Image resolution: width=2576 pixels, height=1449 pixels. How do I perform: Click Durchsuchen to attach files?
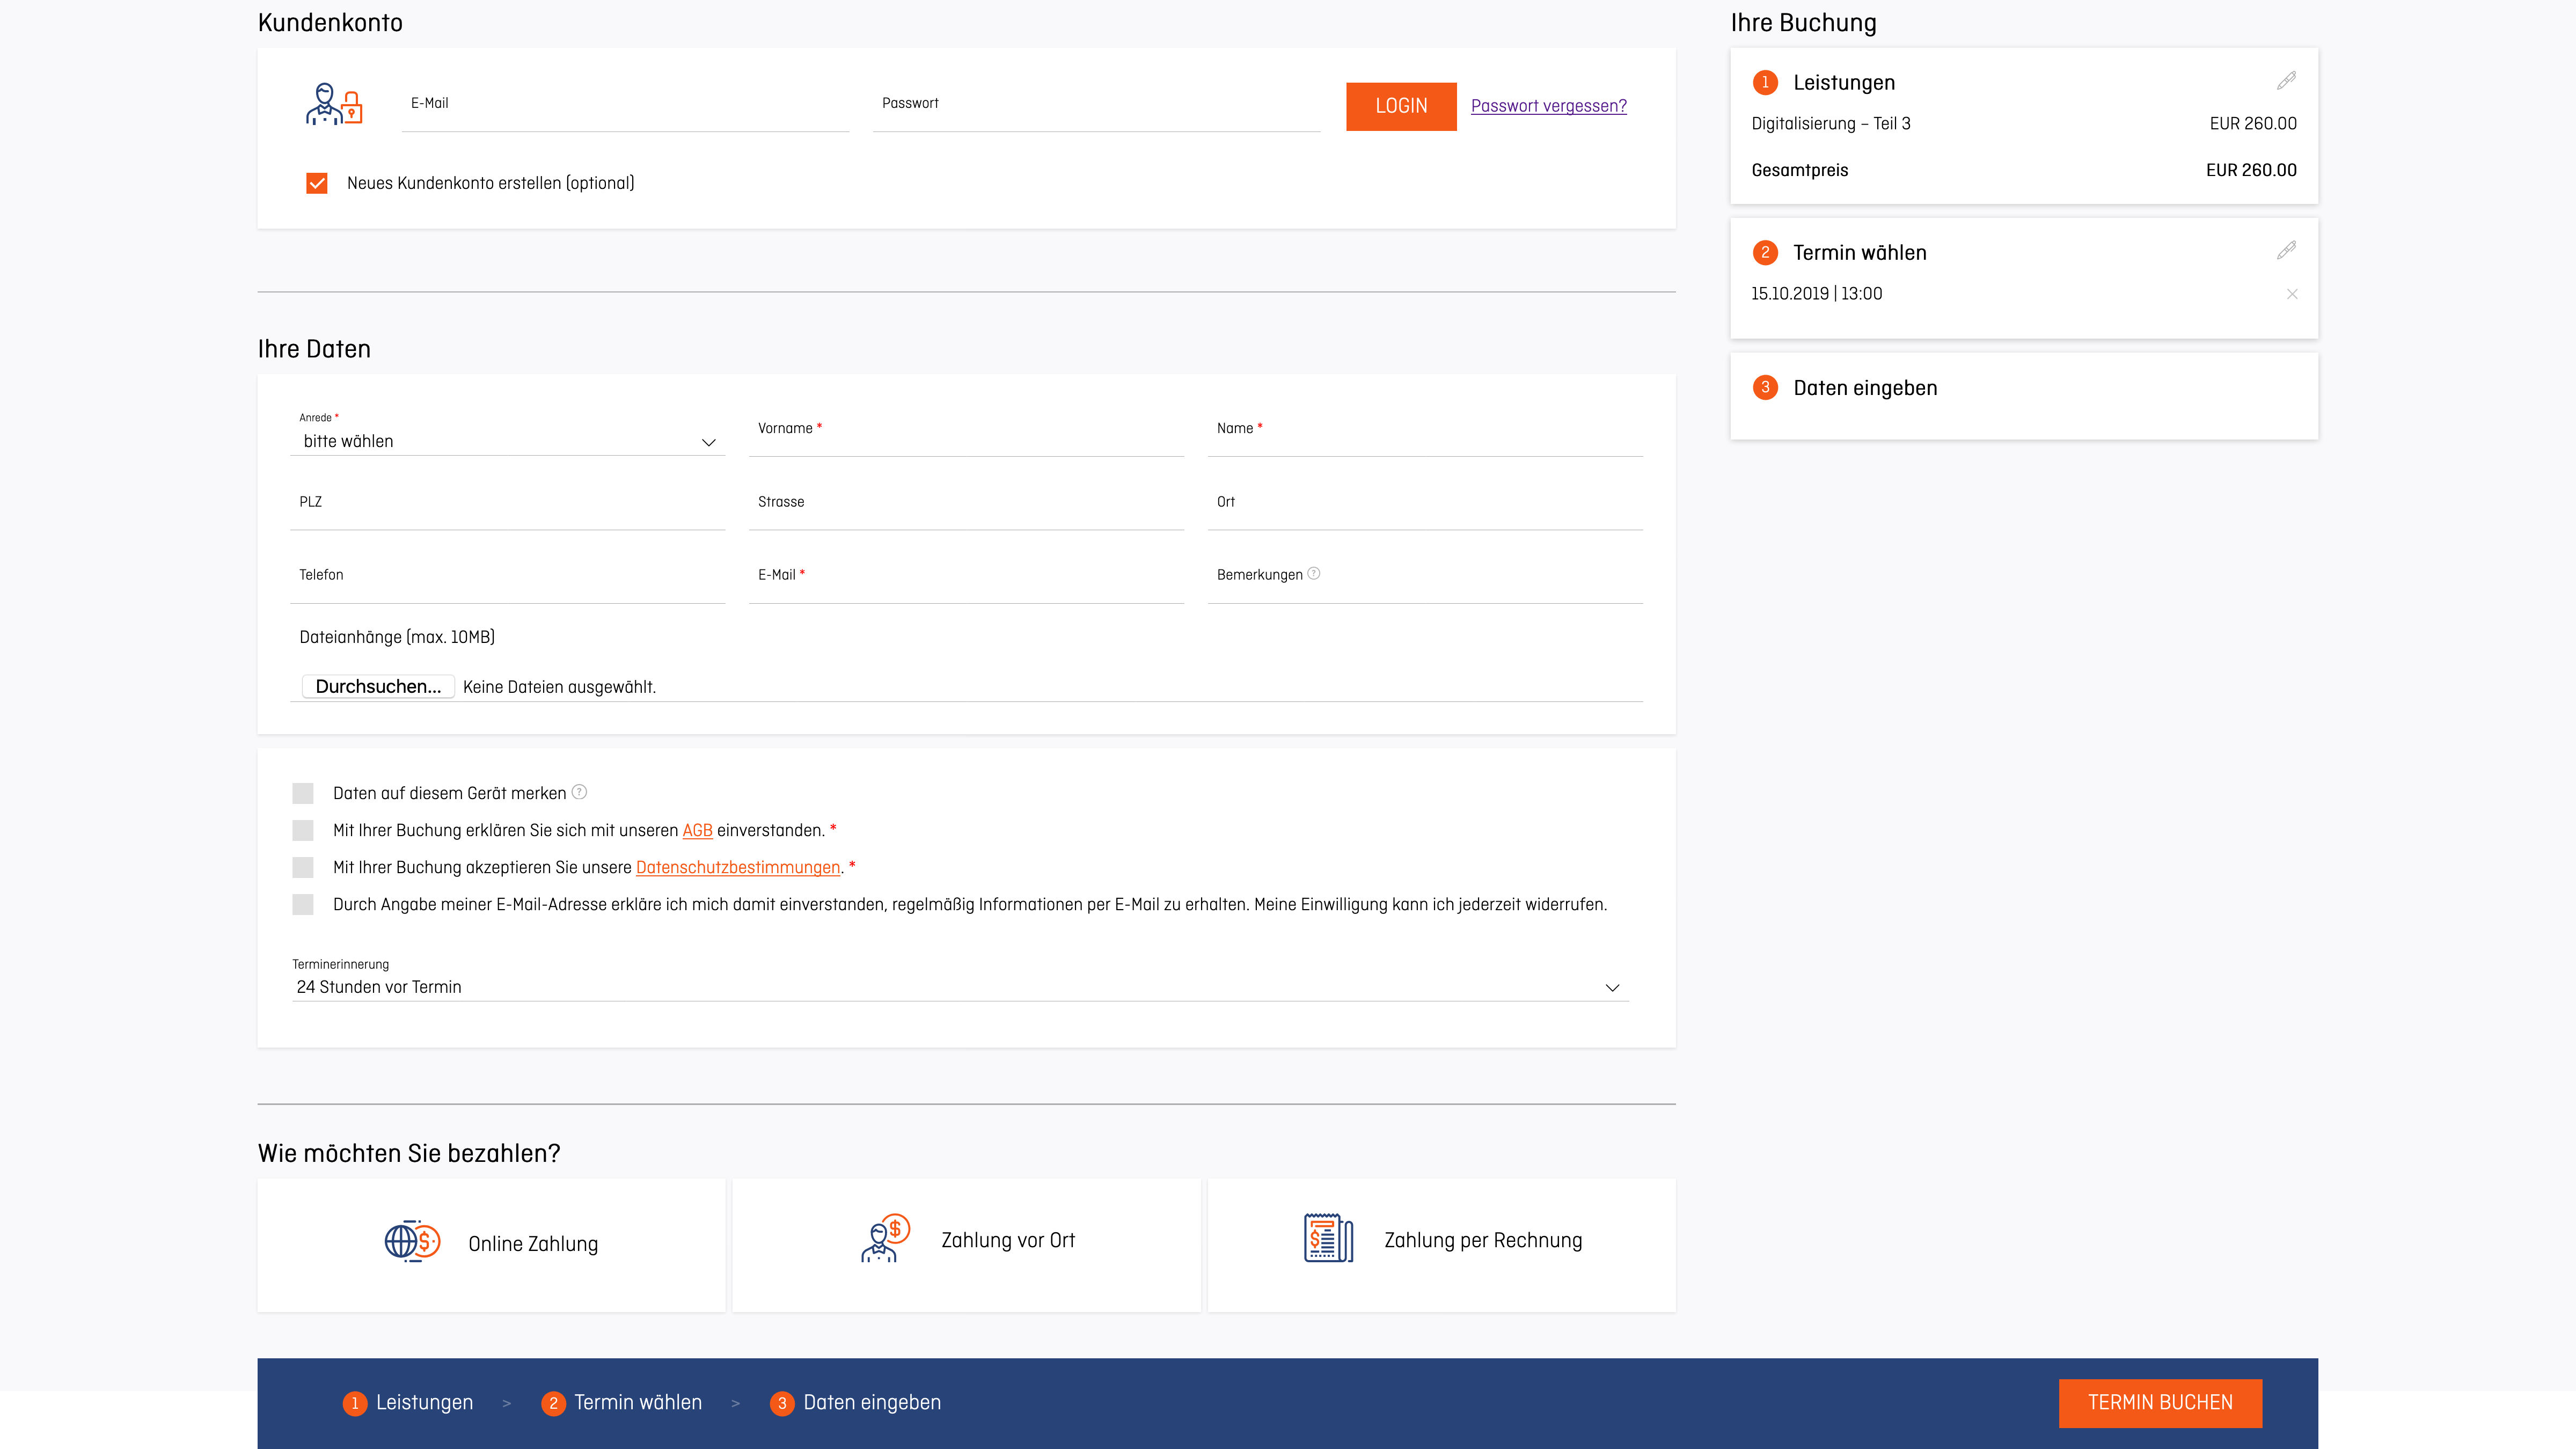coord(378,686)
